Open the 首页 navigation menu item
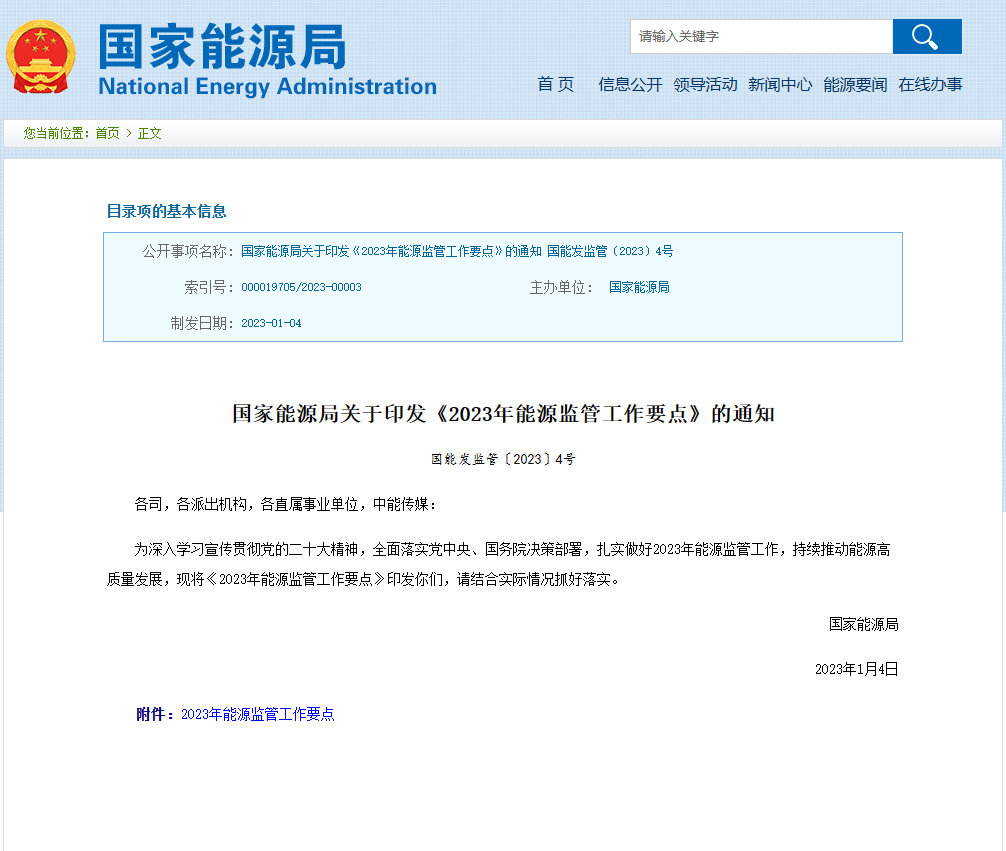Viewport: 1006px width, 851px height. pyautogui.click(x=556, y=85)
